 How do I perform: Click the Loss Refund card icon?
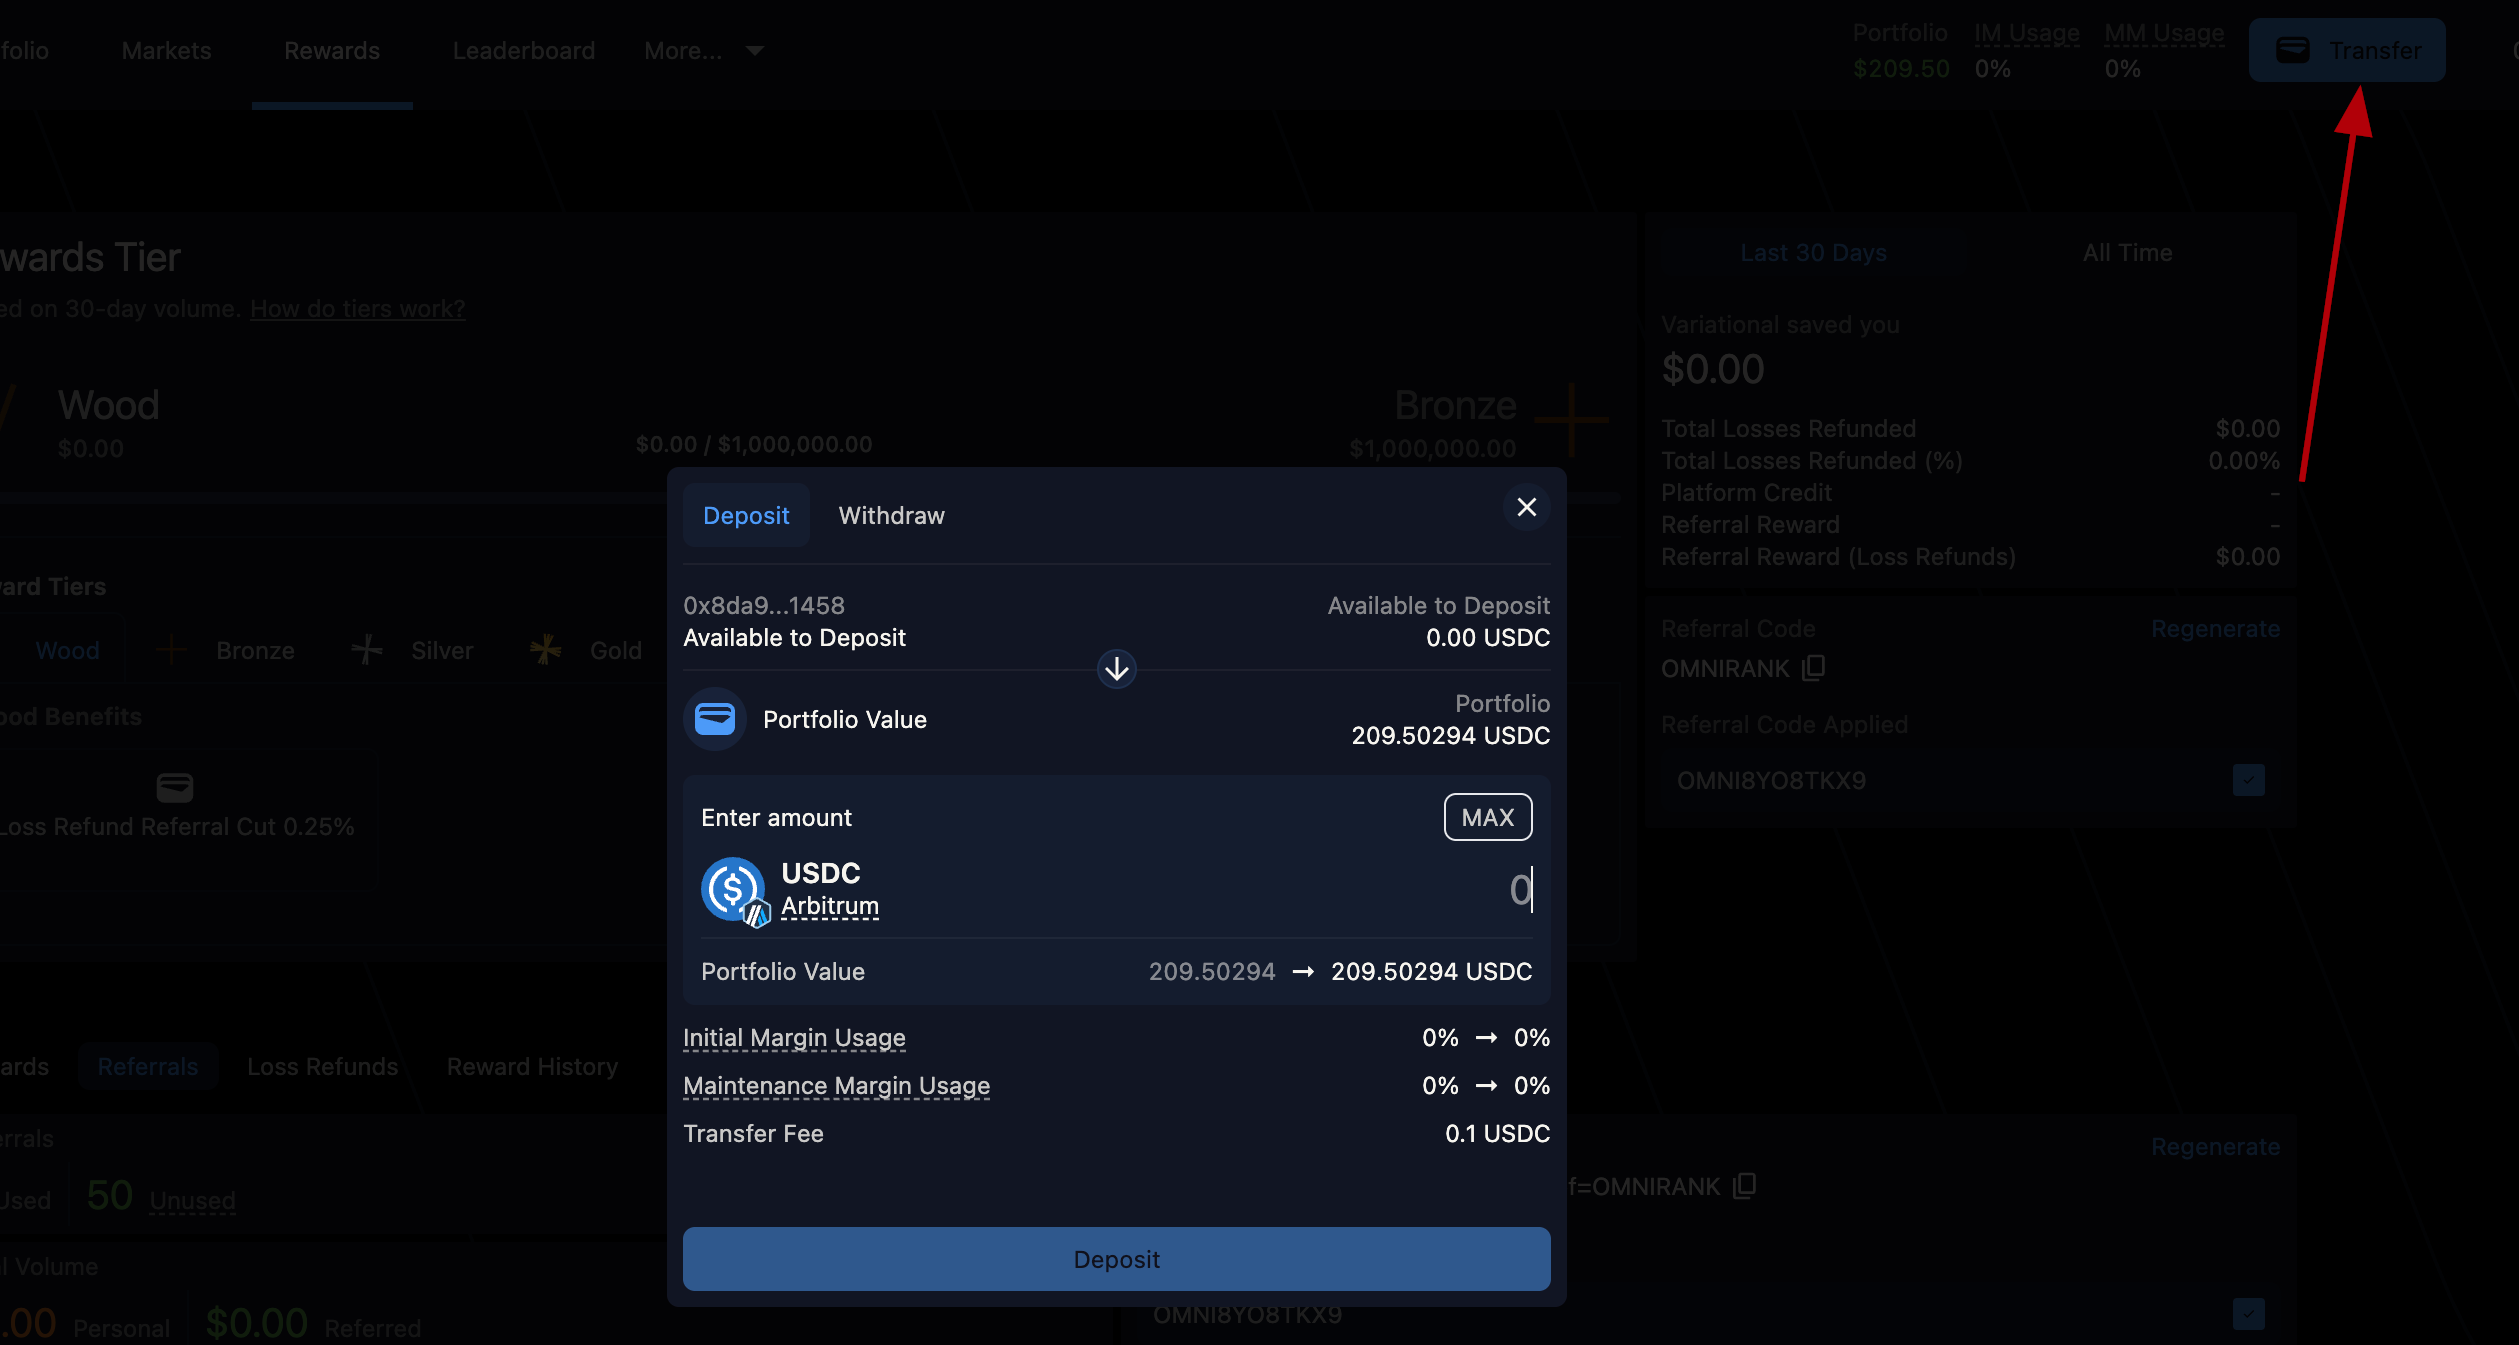175,787
